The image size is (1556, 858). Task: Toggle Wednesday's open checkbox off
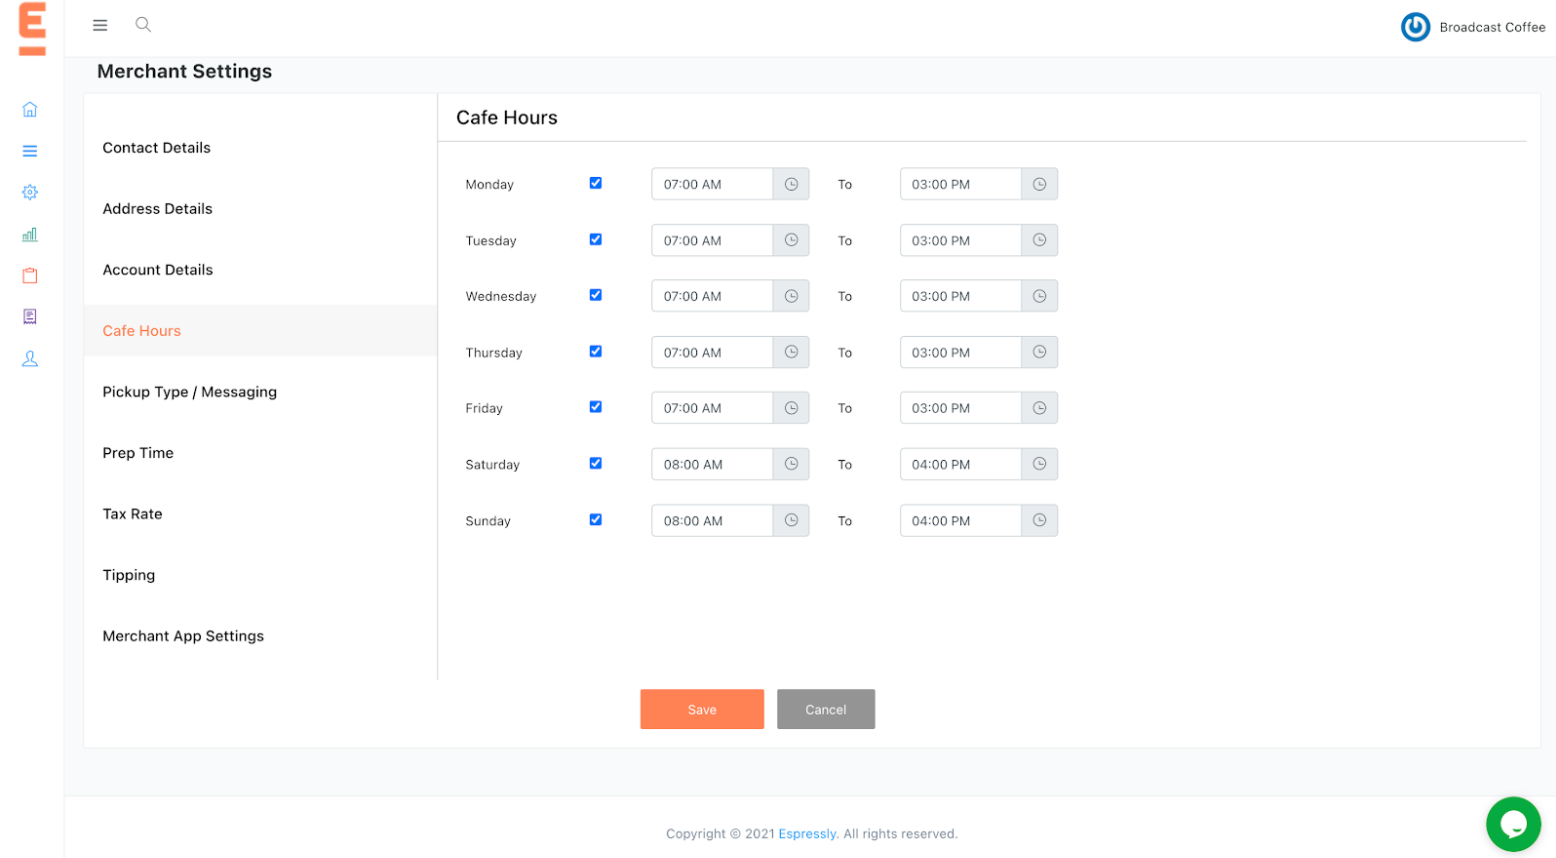[x=595, y=295]
